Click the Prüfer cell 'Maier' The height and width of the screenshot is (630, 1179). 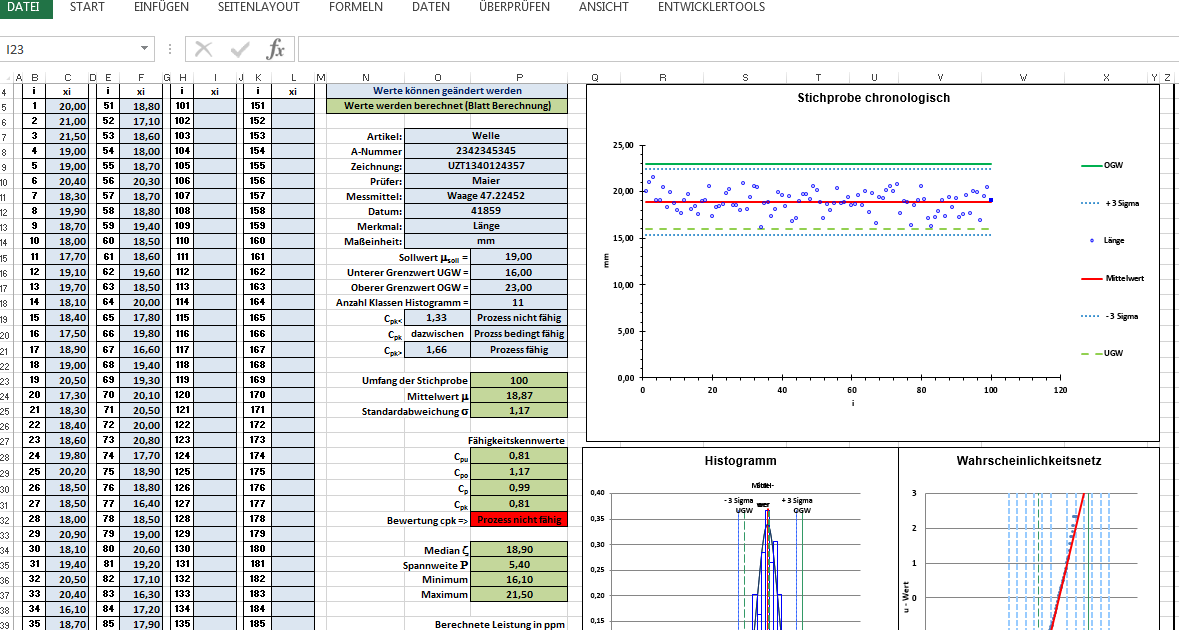tap(486, 181)
